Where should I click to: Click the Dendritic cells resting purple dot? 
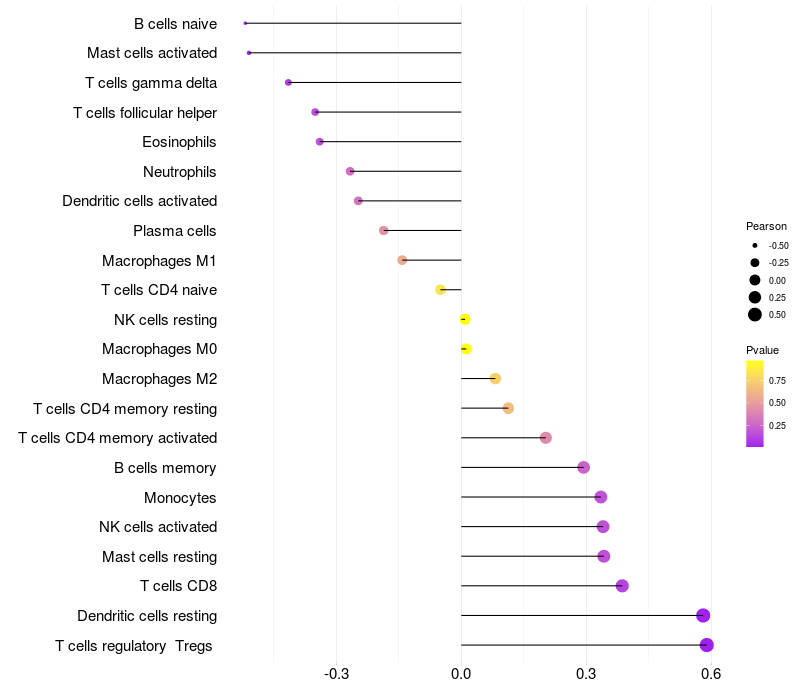pos(703,615)
